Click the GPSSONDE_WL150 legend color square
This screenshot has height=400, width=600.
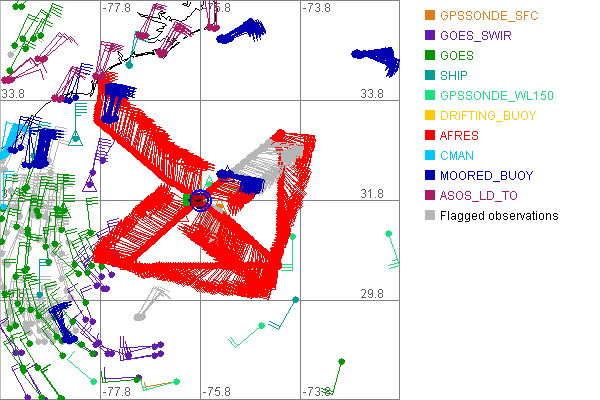430,96
